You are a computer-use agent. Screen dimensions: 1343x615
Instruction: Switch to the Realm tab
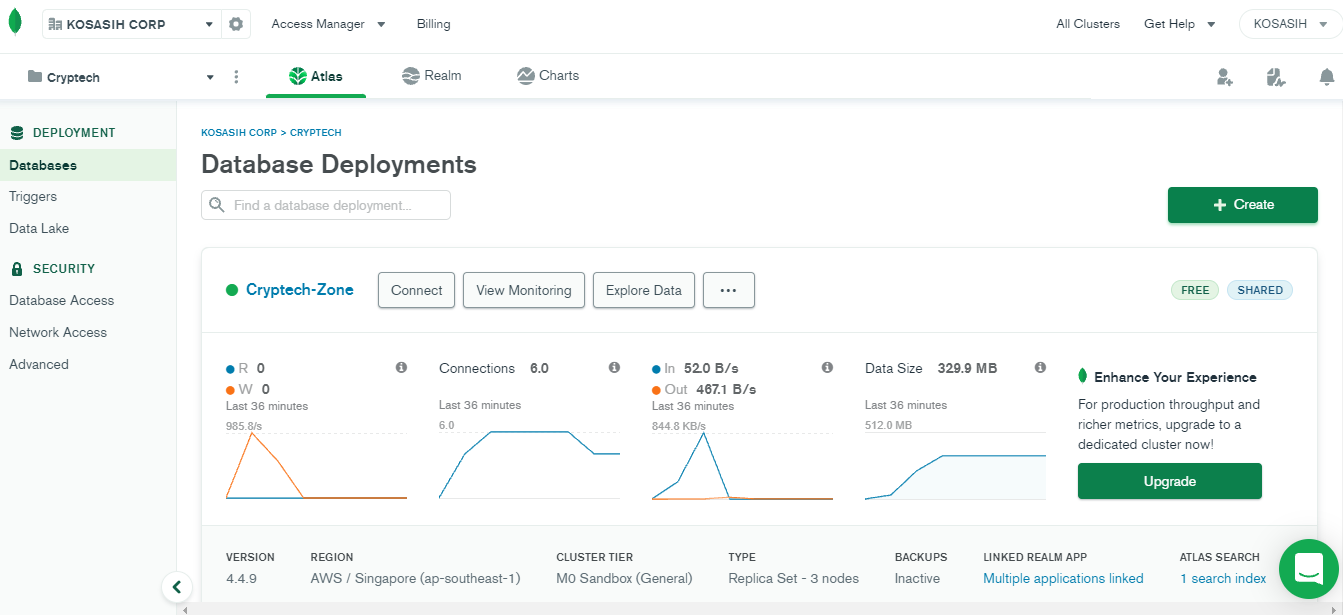tap(432, 76)
